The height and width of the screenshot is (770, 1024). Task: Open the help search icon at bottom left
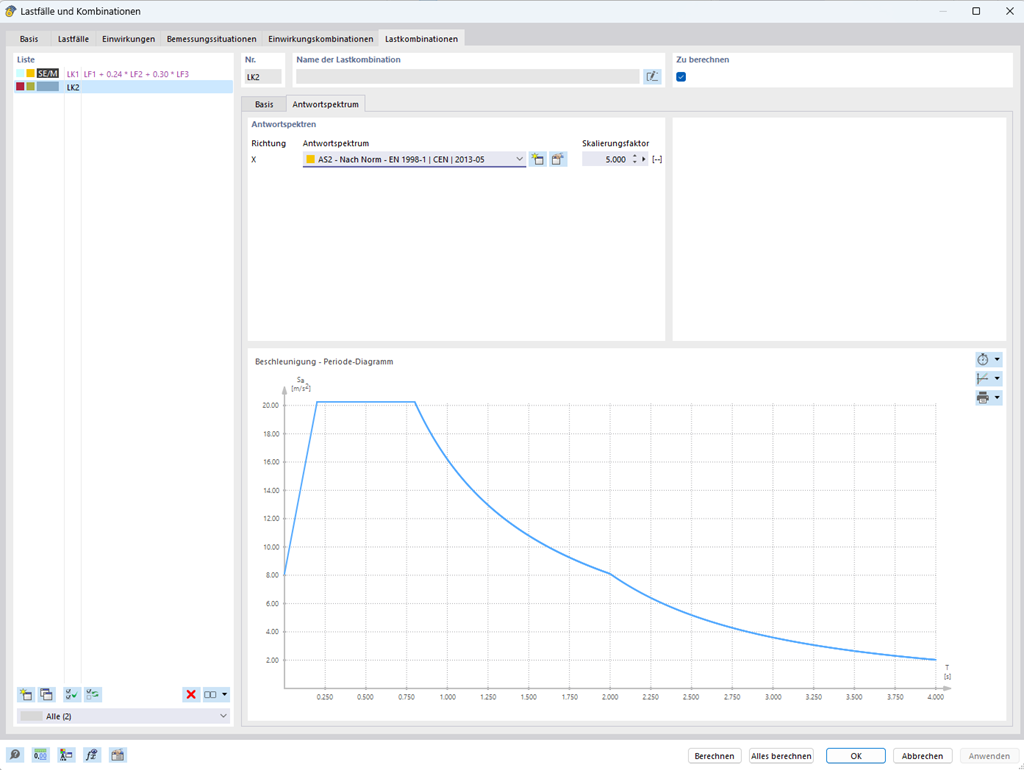click(x=14, y=755)
